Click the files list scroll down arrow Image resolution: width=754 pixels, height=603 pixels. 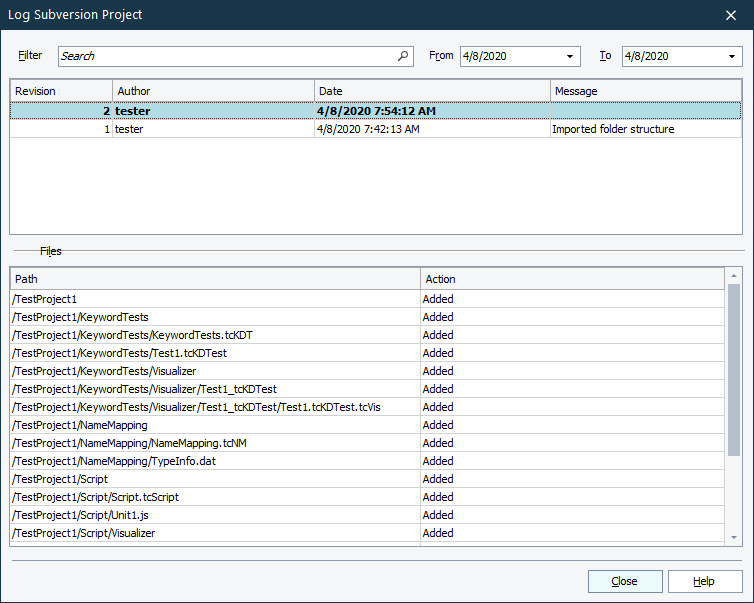(x=735, y=538)
